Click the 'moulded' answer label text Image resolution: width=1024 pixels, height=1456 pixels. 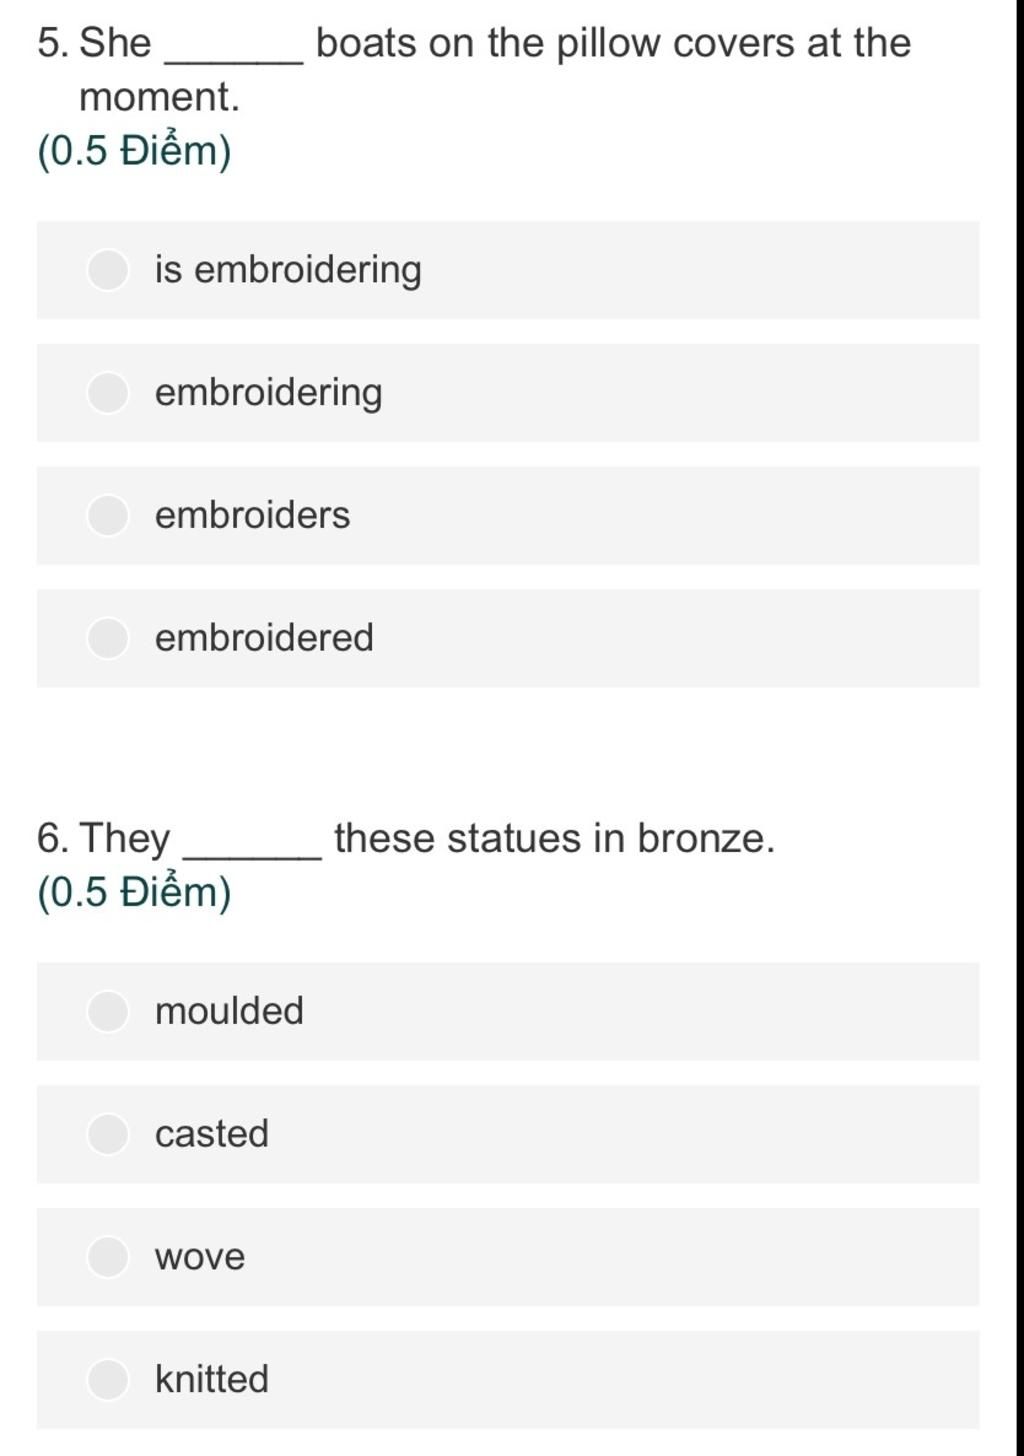pyautogui.click(x=229, y=1011)
